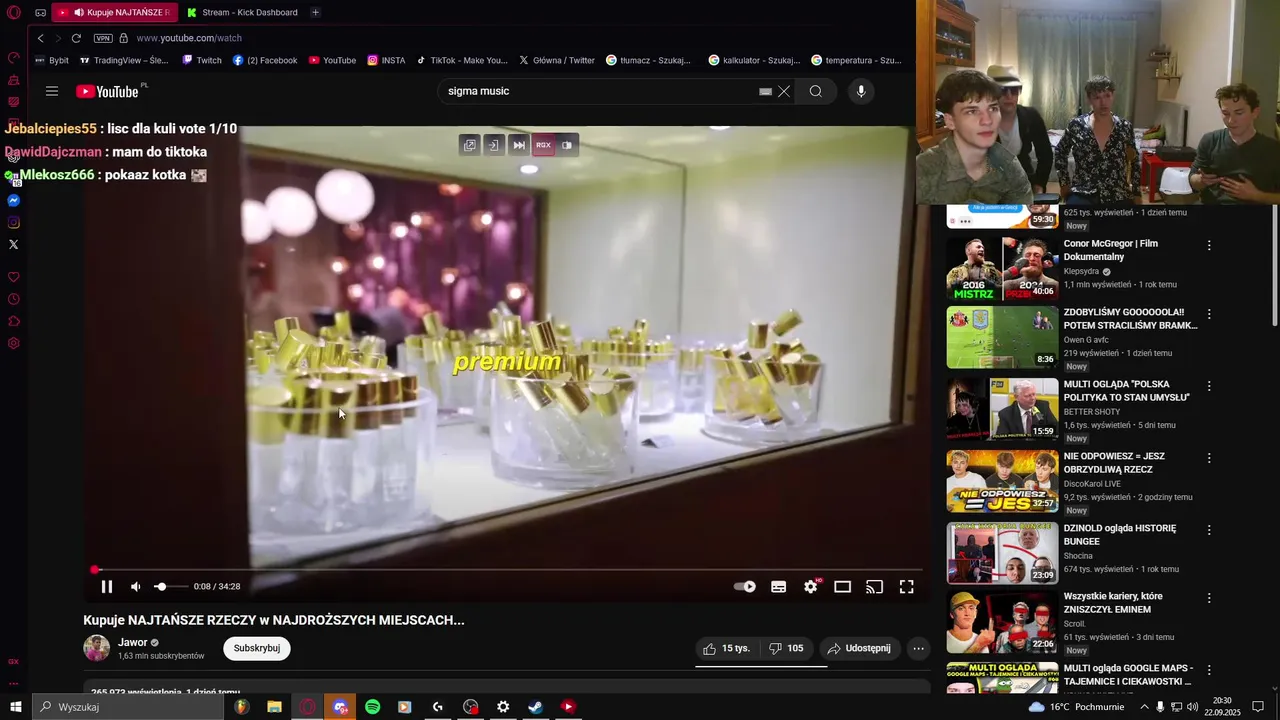Open options for DZINOLD ogląda HISTORIĘ BUNGEE
Viewport: 1280px width, 720px height.
(1209, 529)
